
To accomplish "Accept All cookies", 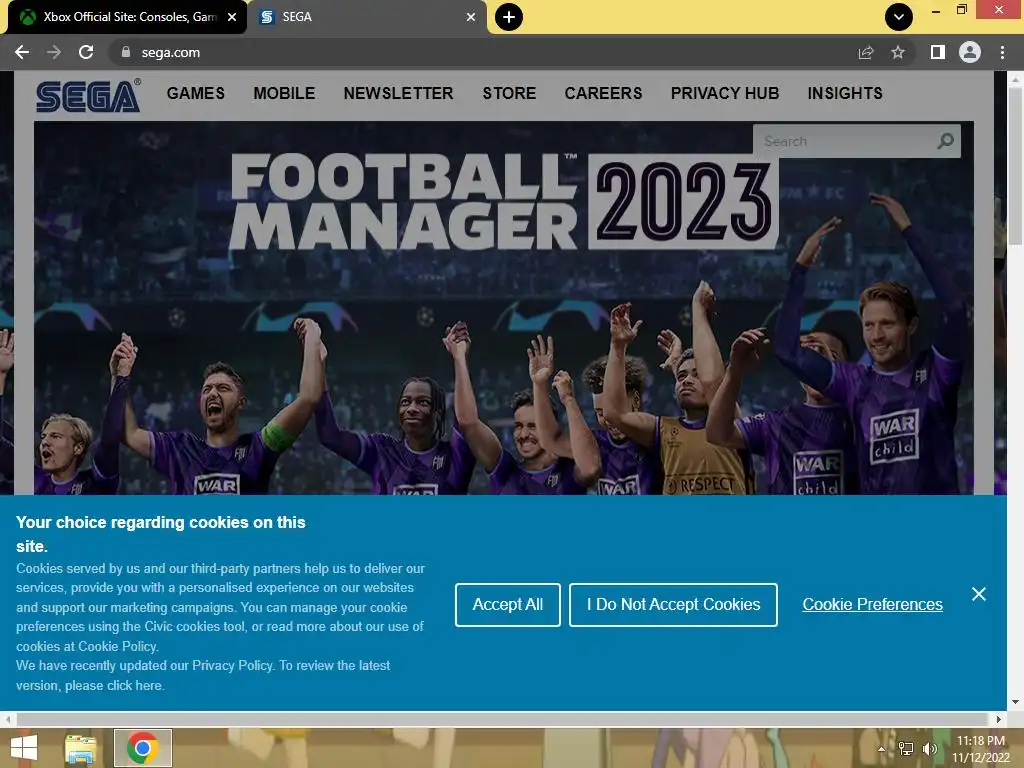I will tap(507, 605).
